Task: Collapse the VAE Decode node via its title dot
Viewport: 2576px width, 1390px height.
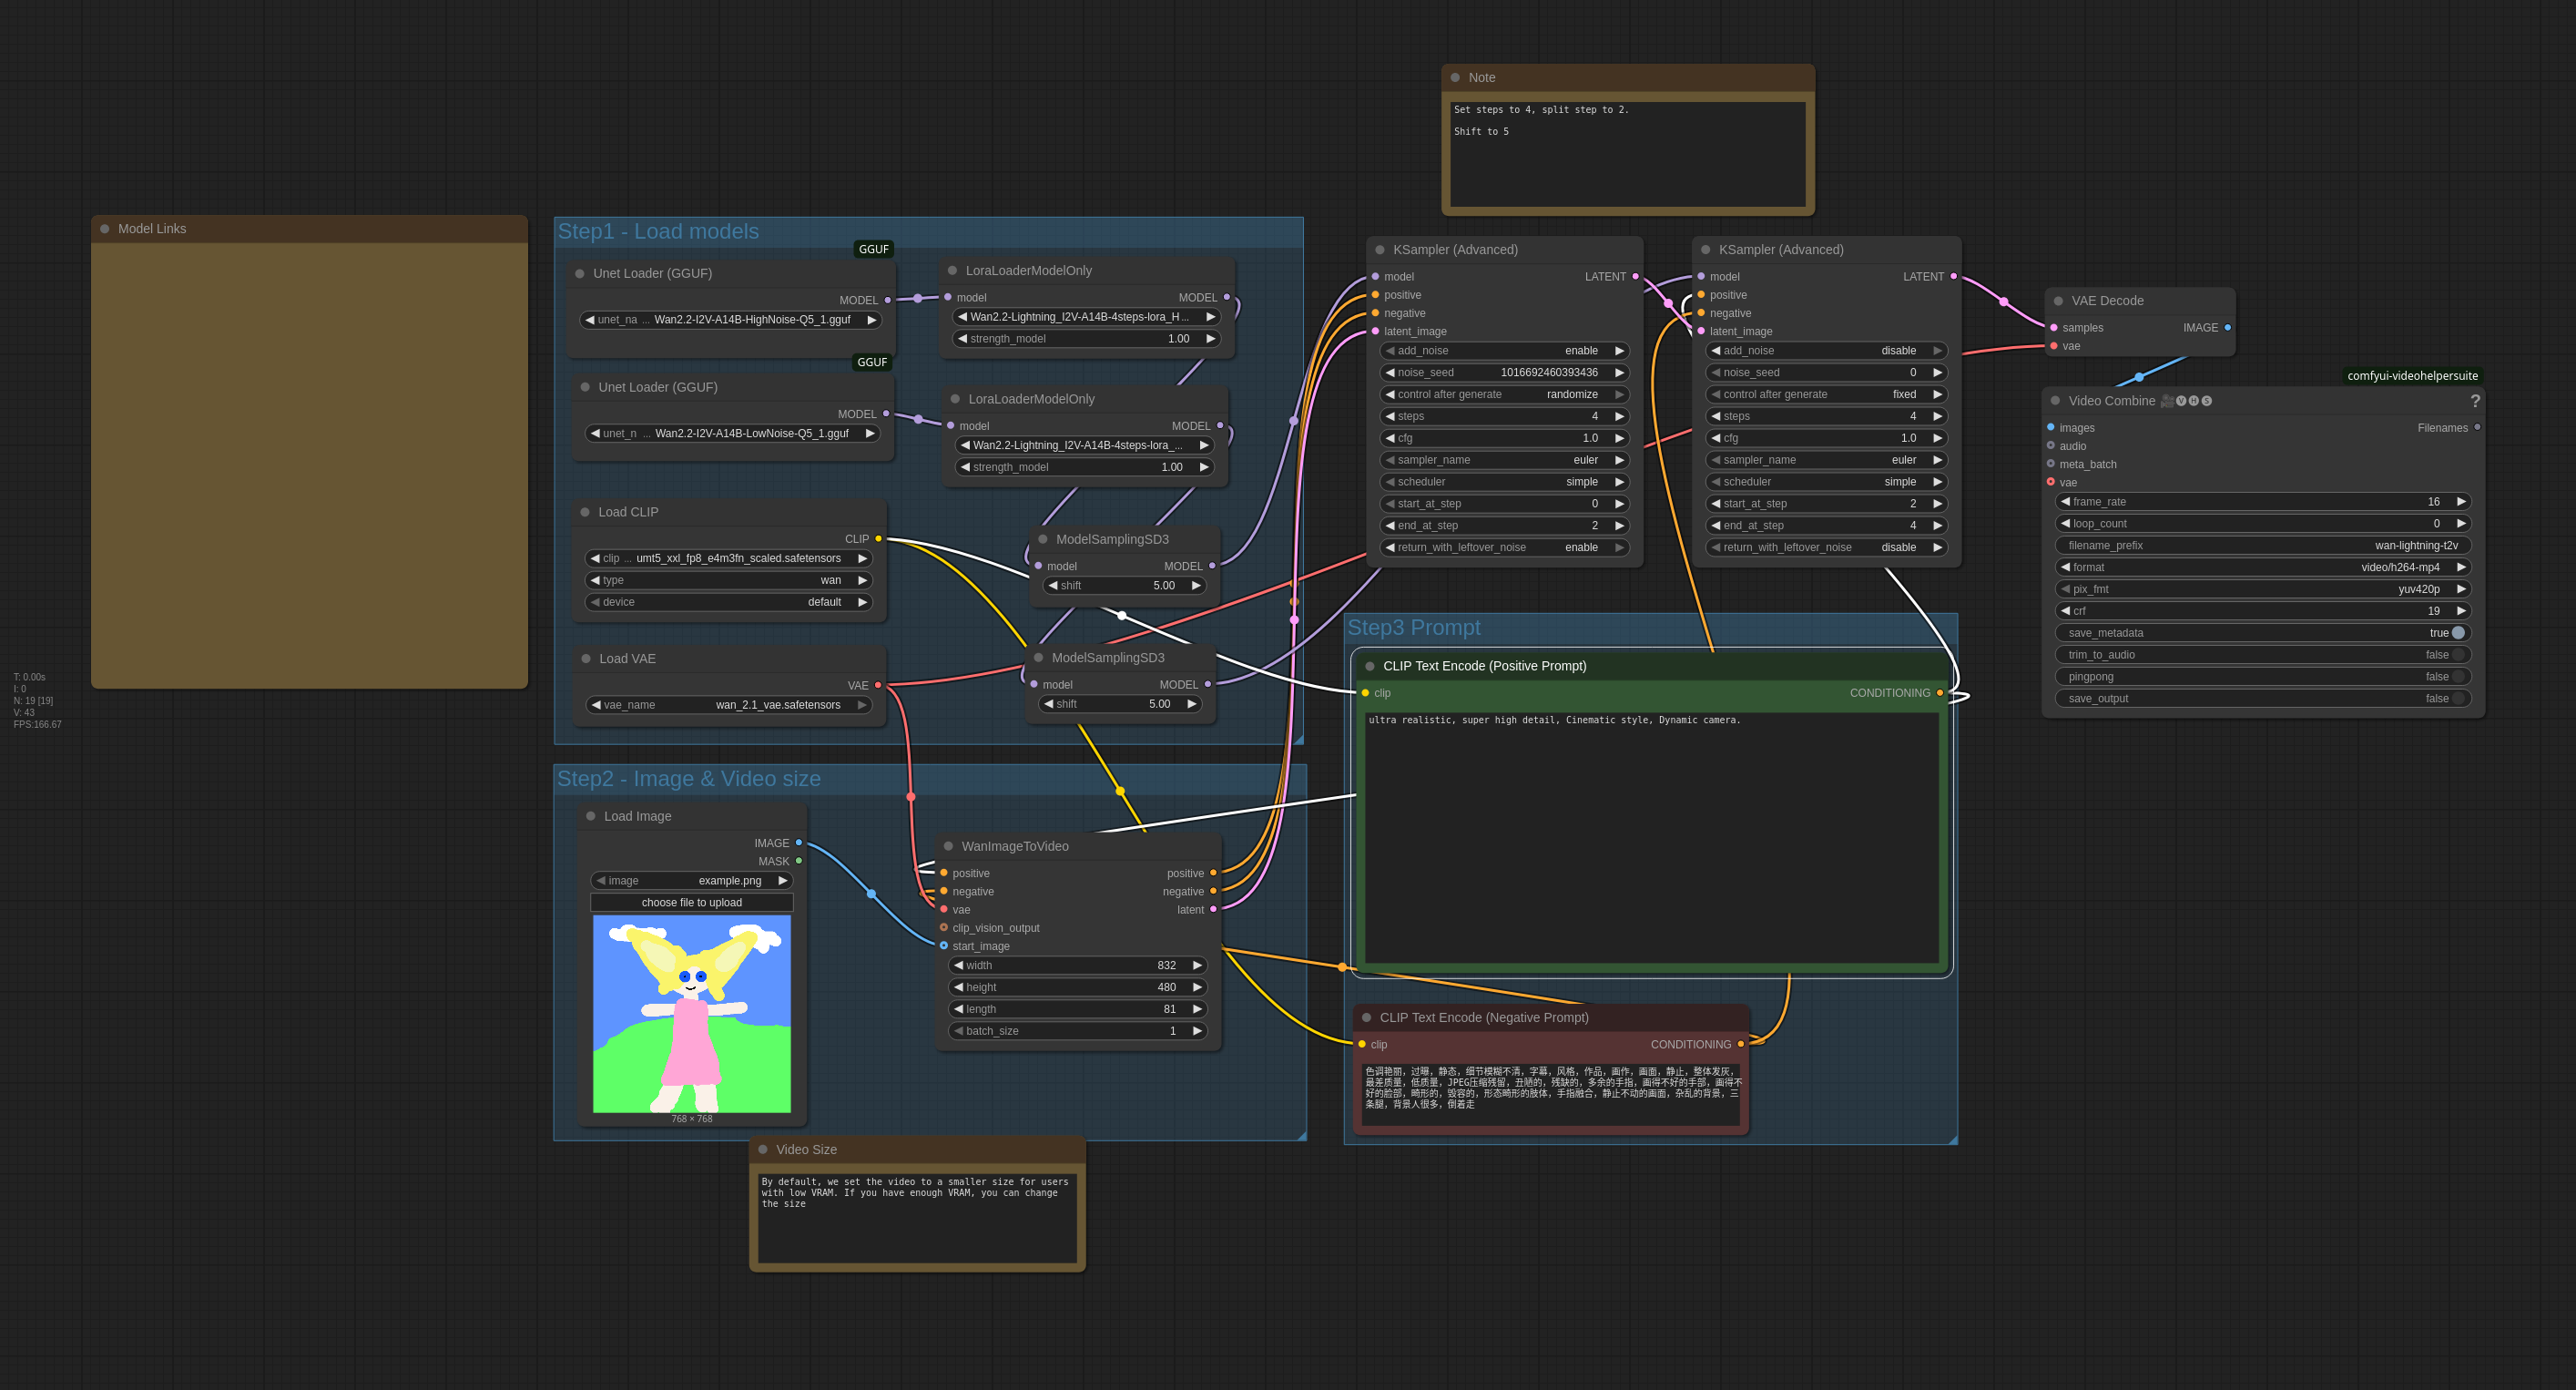Action: pyautogui.click(x=2058, y=301)
